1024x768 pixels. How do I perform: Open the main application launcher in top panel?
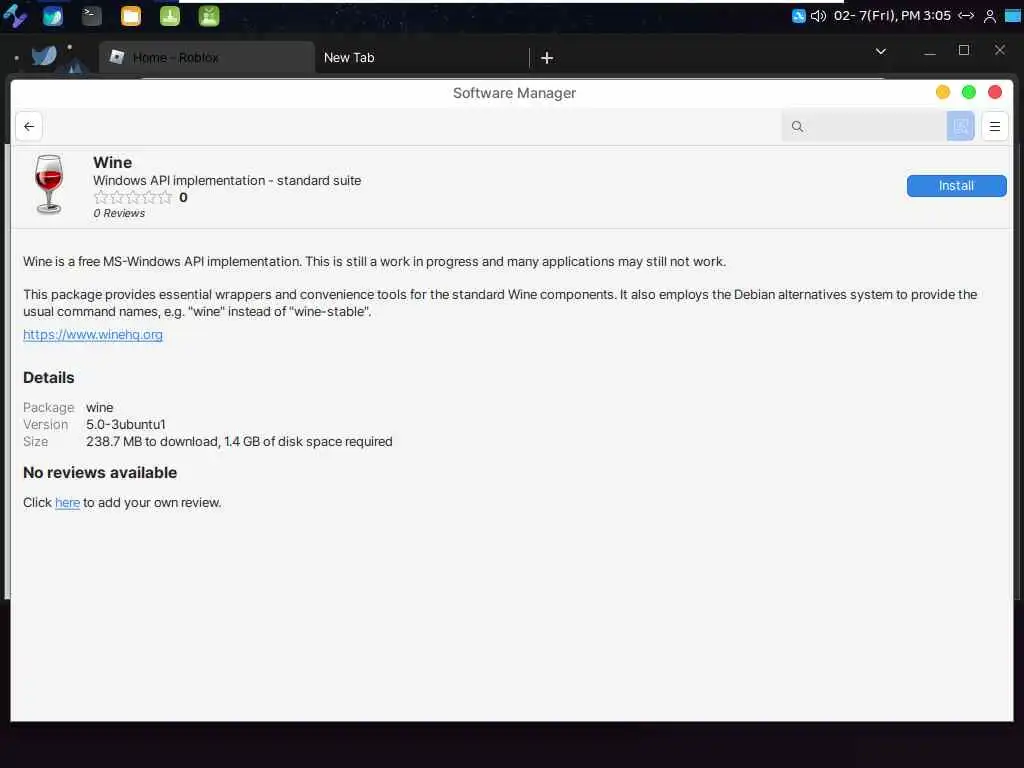click(x=14, y=16)
